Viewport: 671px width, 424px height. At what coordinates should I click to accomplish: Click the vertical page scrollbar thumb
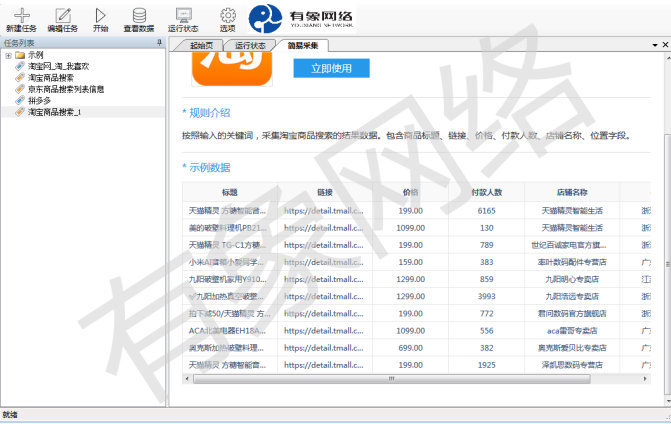667,263
